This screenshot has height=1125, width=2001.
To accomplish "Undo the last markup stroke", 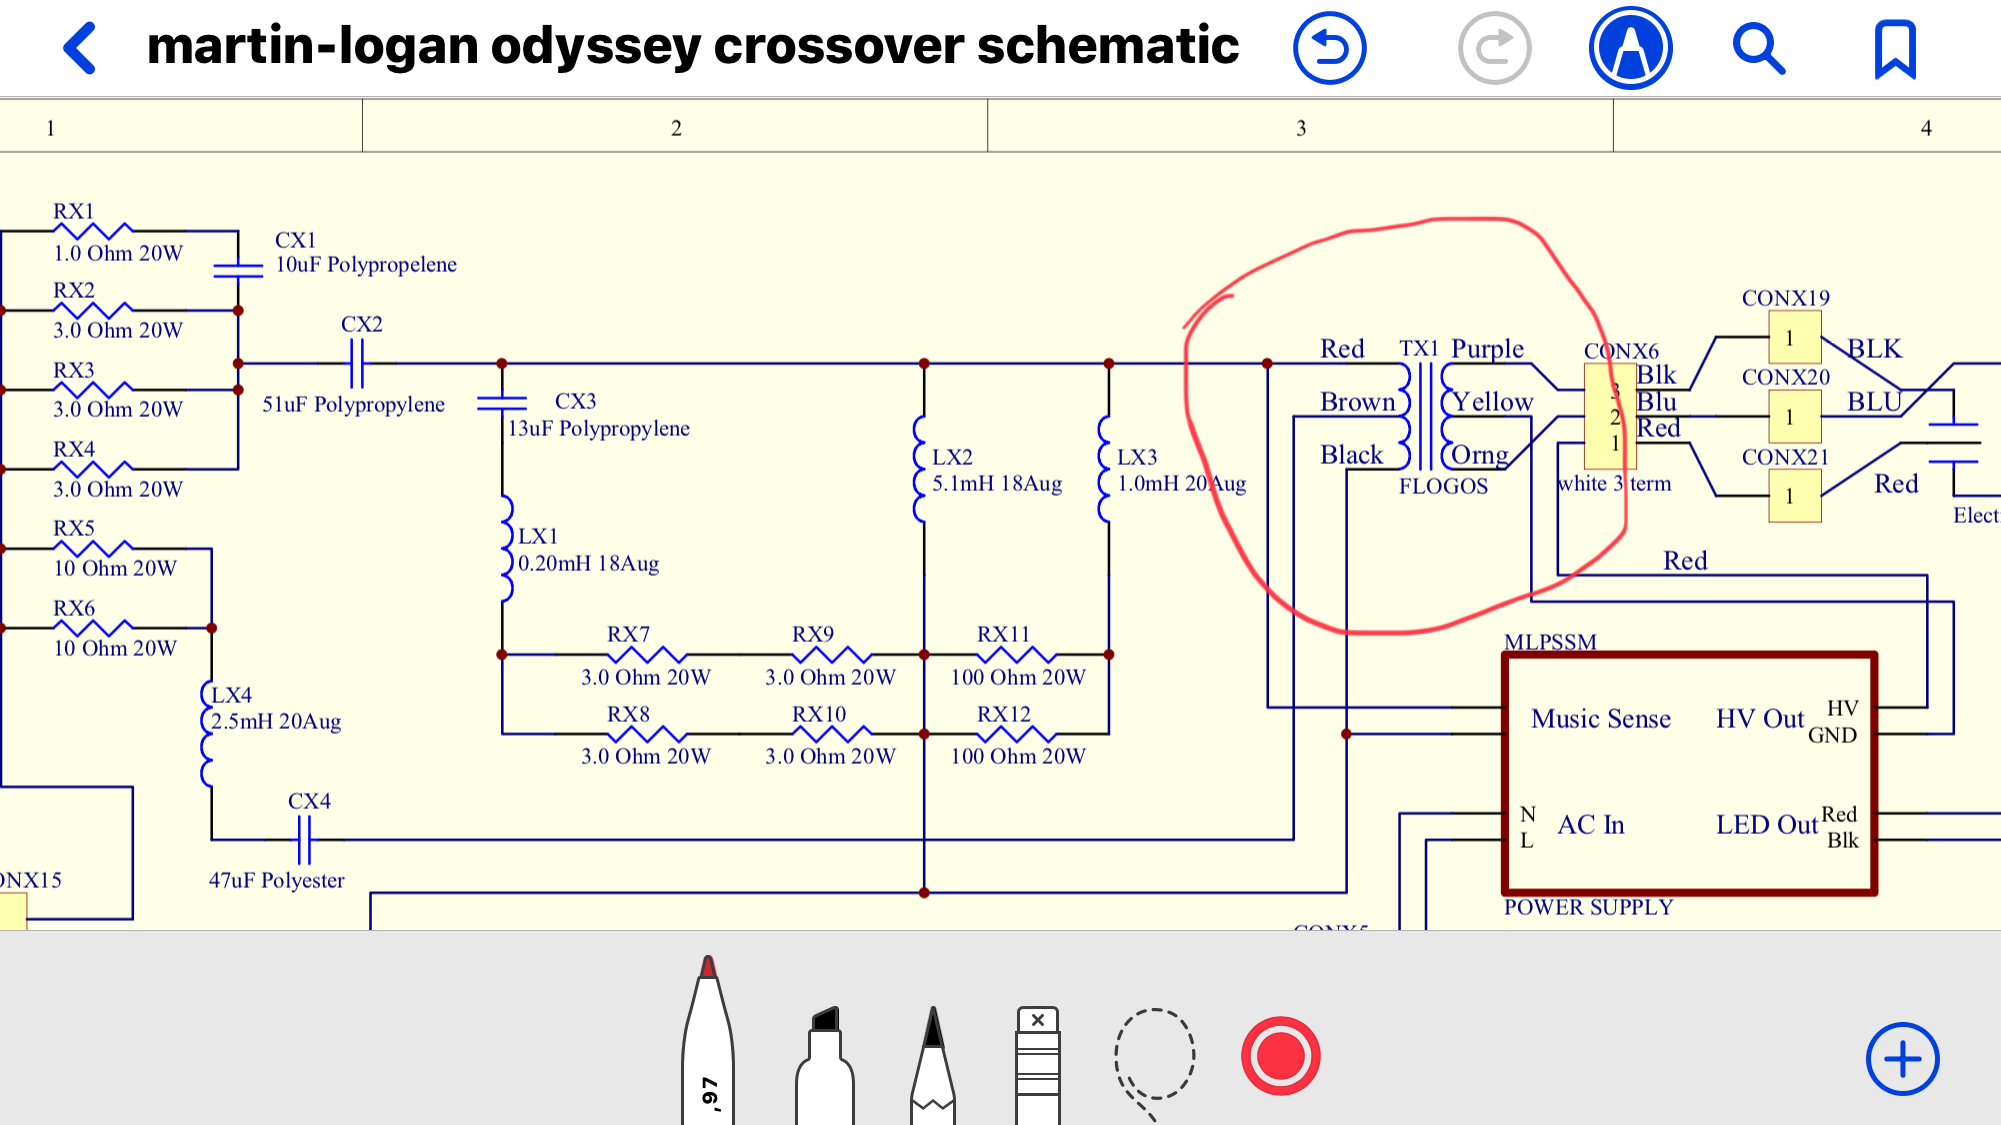I will click(1330, 48).
